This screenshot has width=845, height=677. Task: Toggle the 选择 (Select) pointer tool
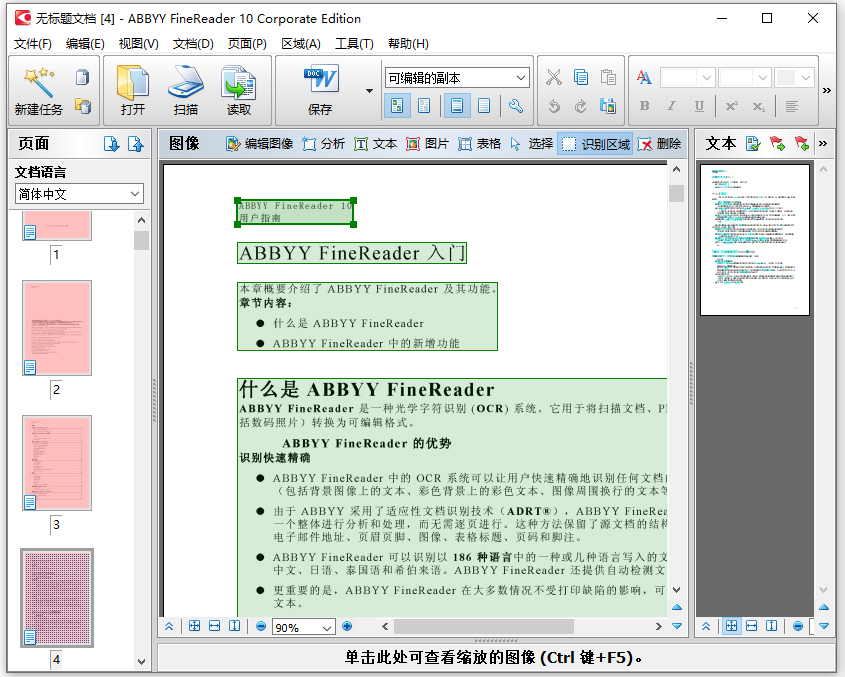point(531,144)
